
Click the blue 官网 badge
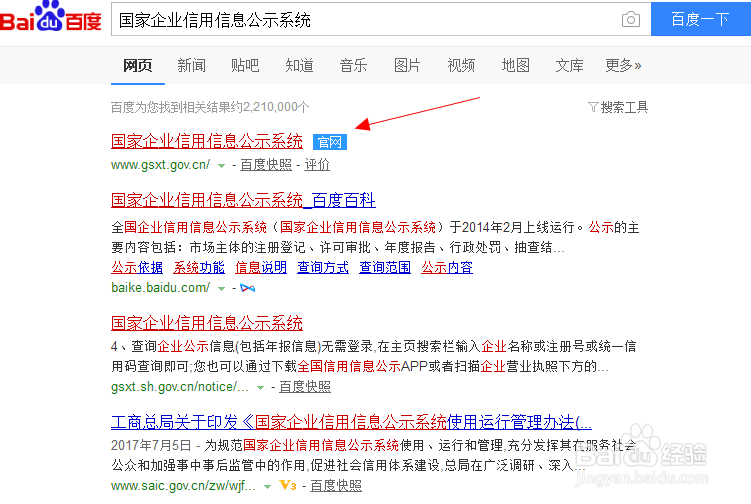click(x=330, y=142)
